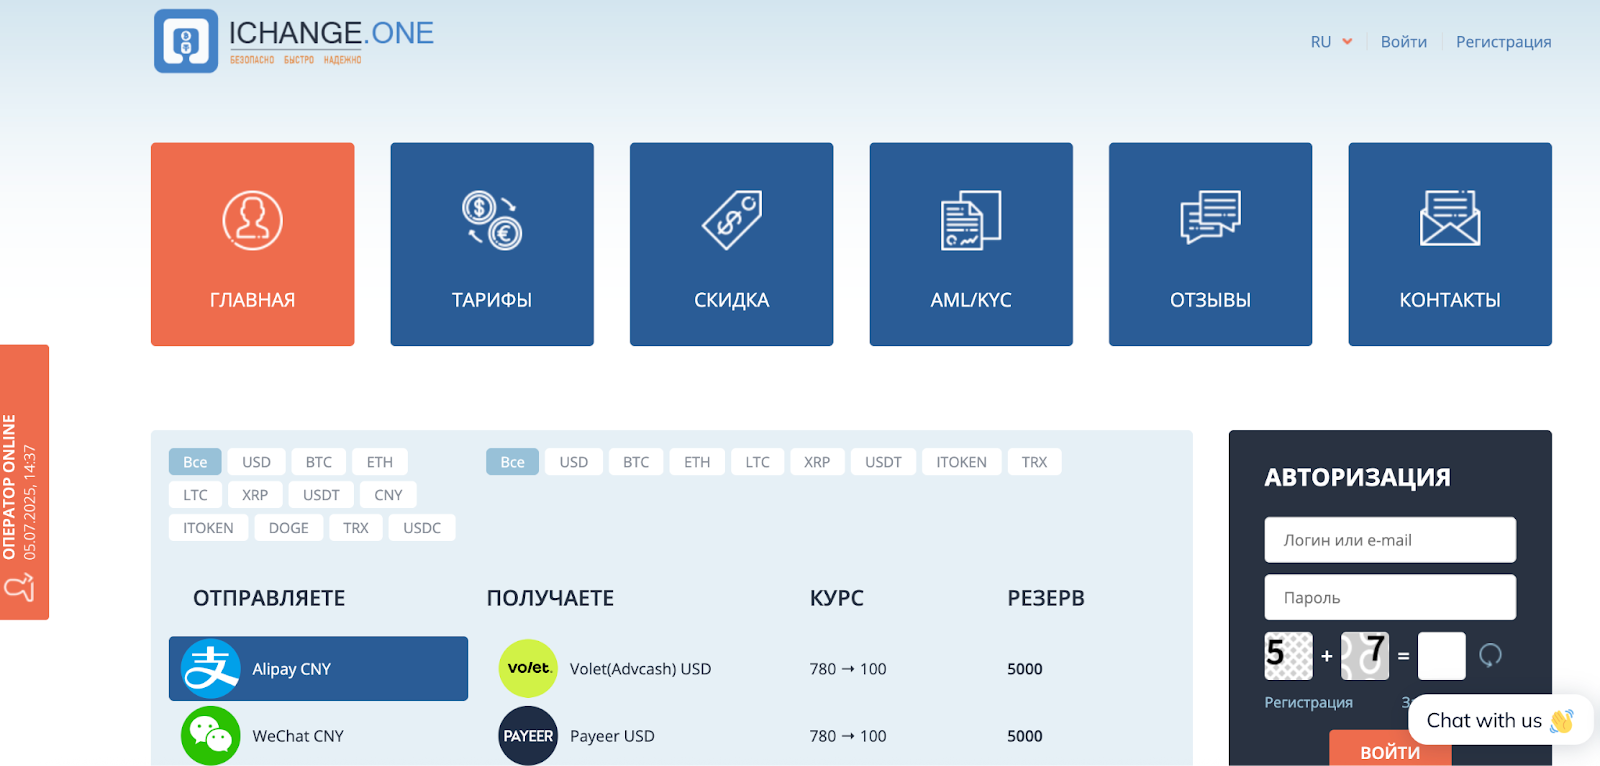The image size is (1600, 766).
Task: Choose WeChat CNY as send currency
Action: click(318, 736)
